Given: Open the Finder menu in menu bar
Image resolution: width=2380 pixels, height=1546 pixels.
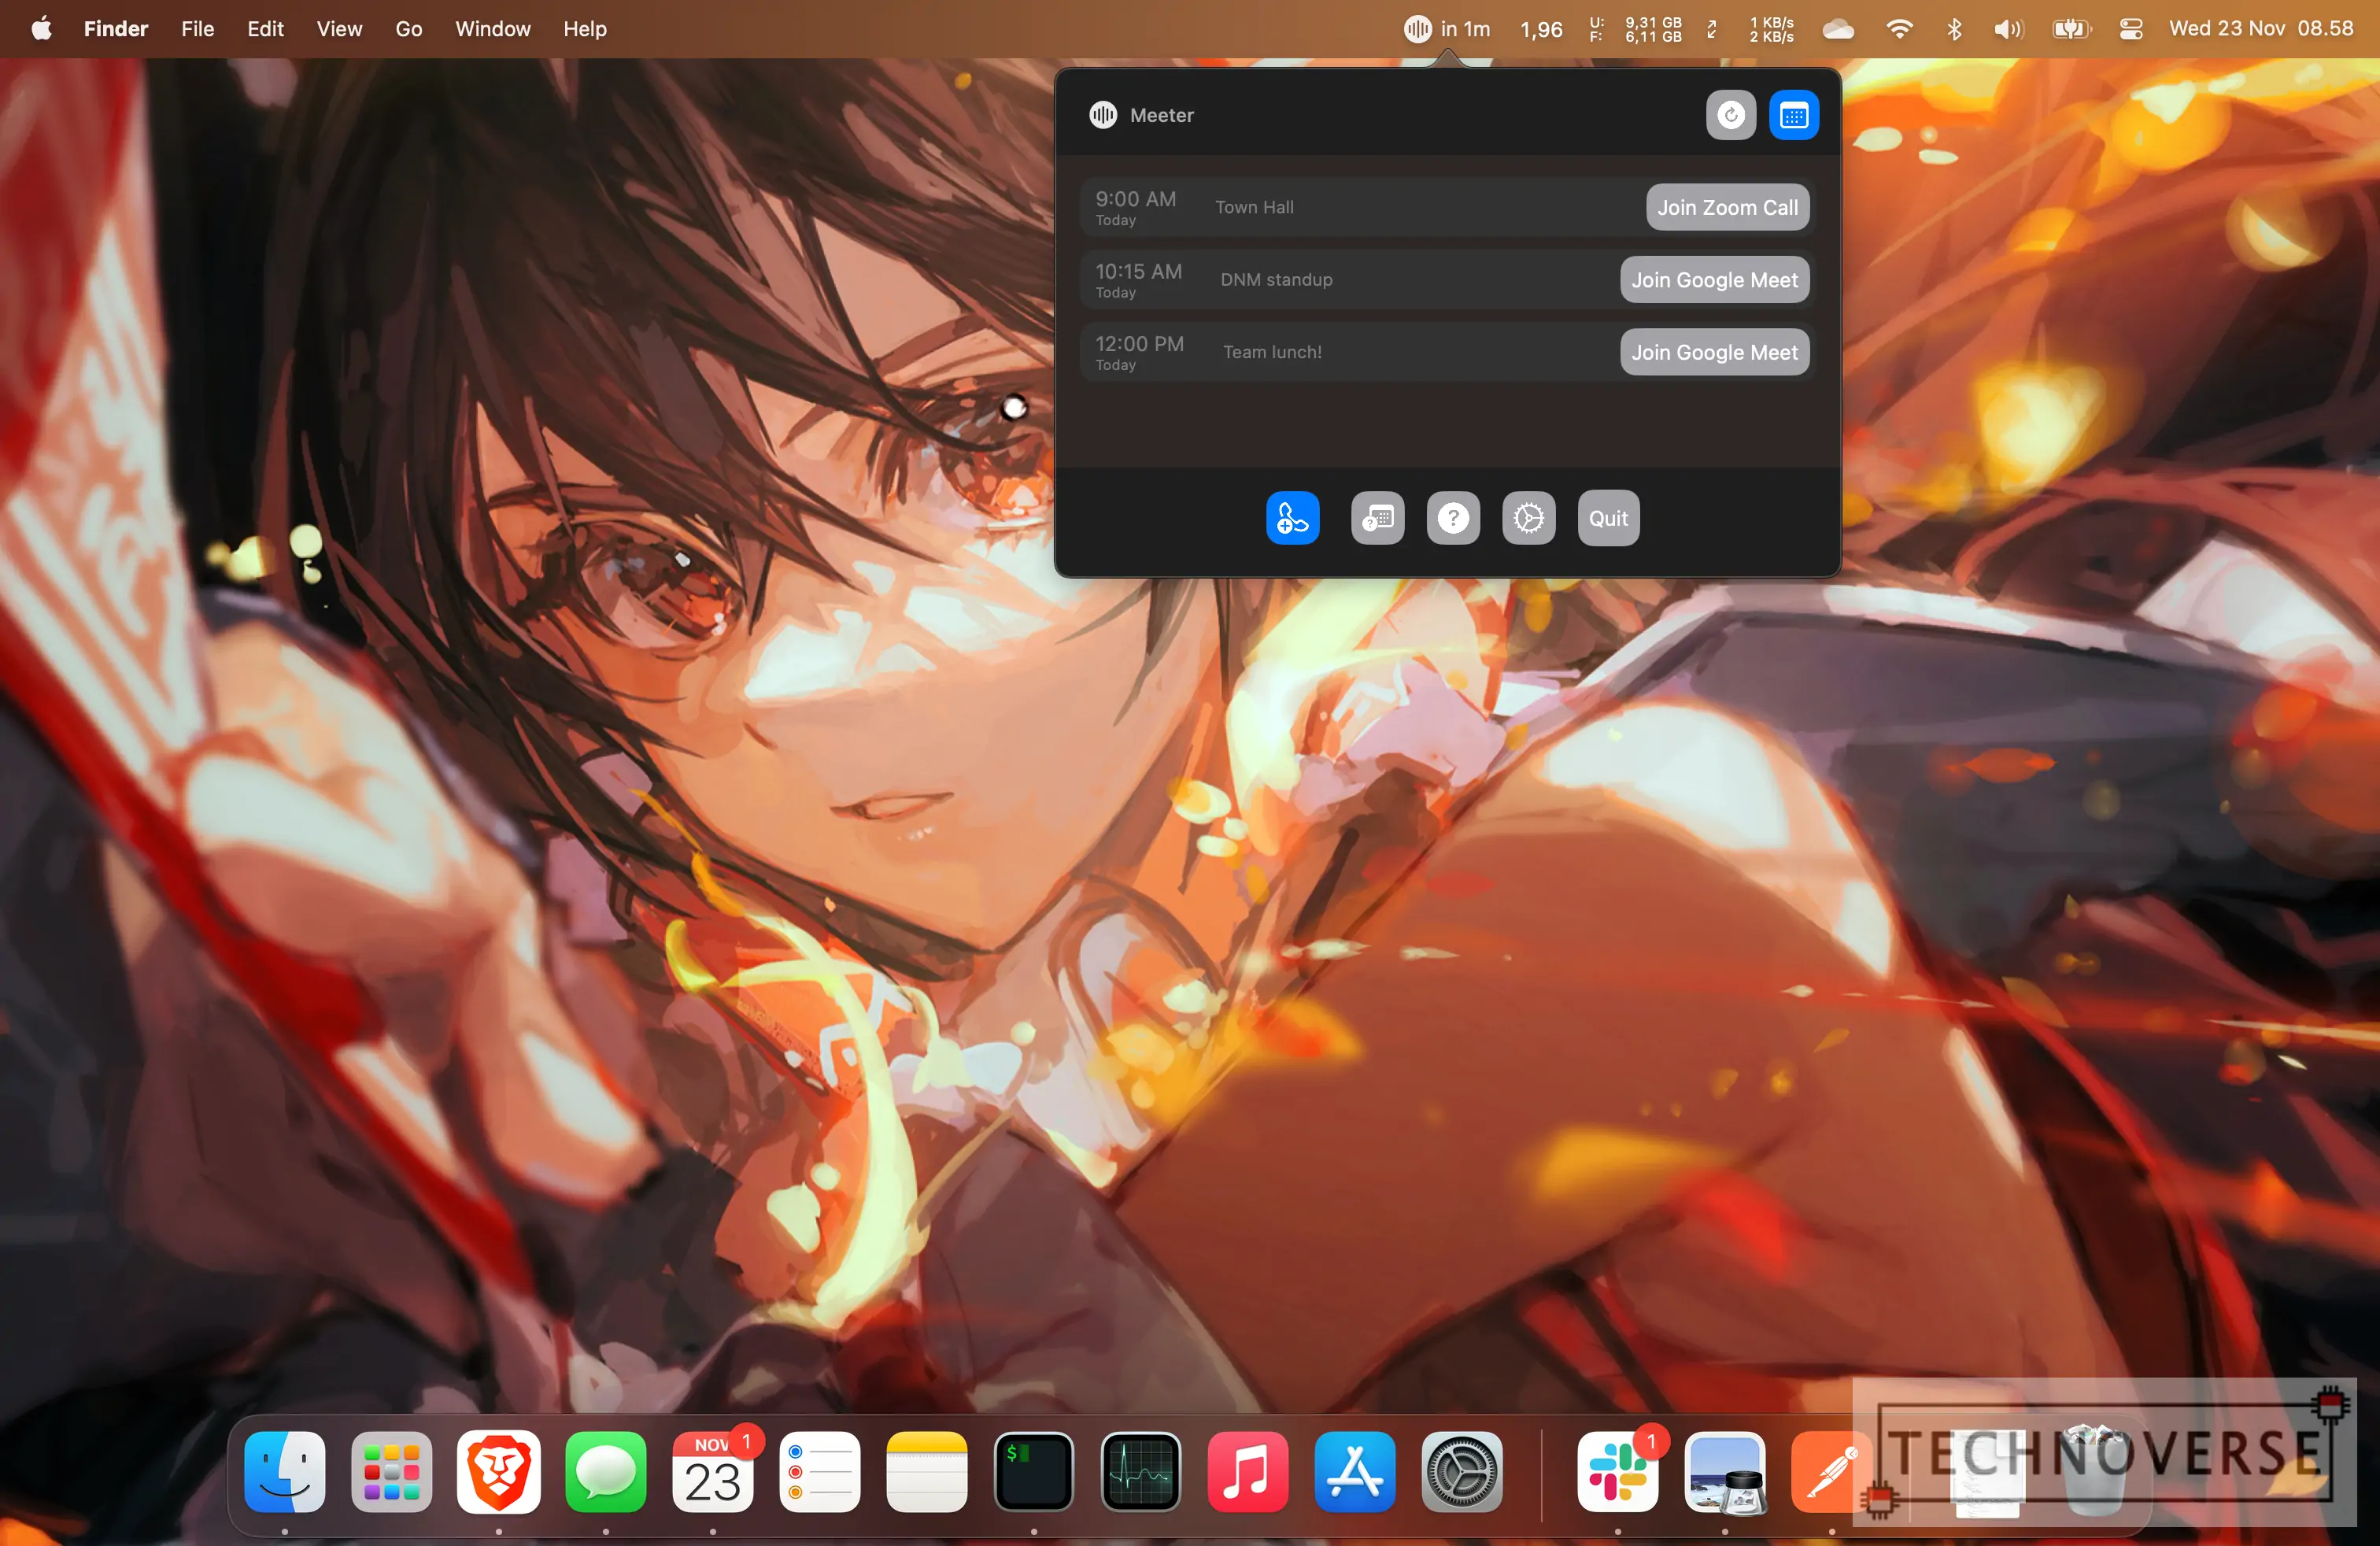Looking at the screenshot, I should click(114, 28).
